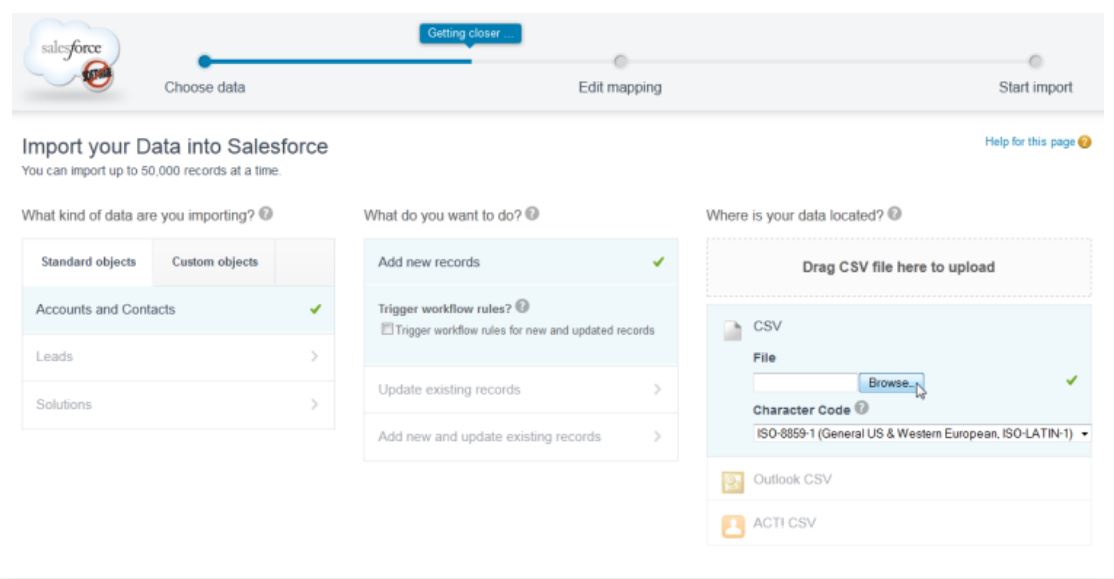Select Outlook CSV source
1114x579 pixels.
click(899, 480)
